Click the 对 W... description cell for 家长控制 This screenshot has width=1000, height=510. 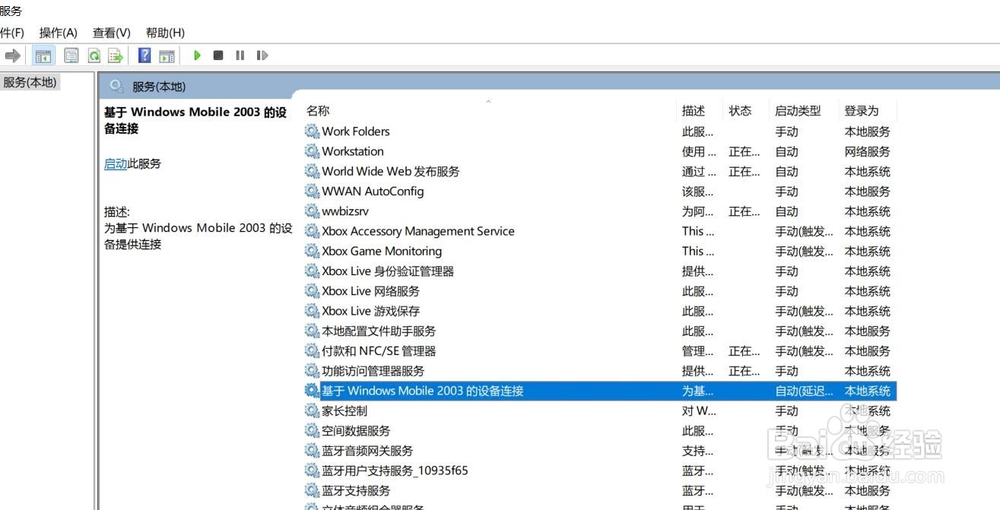point(699,411)
